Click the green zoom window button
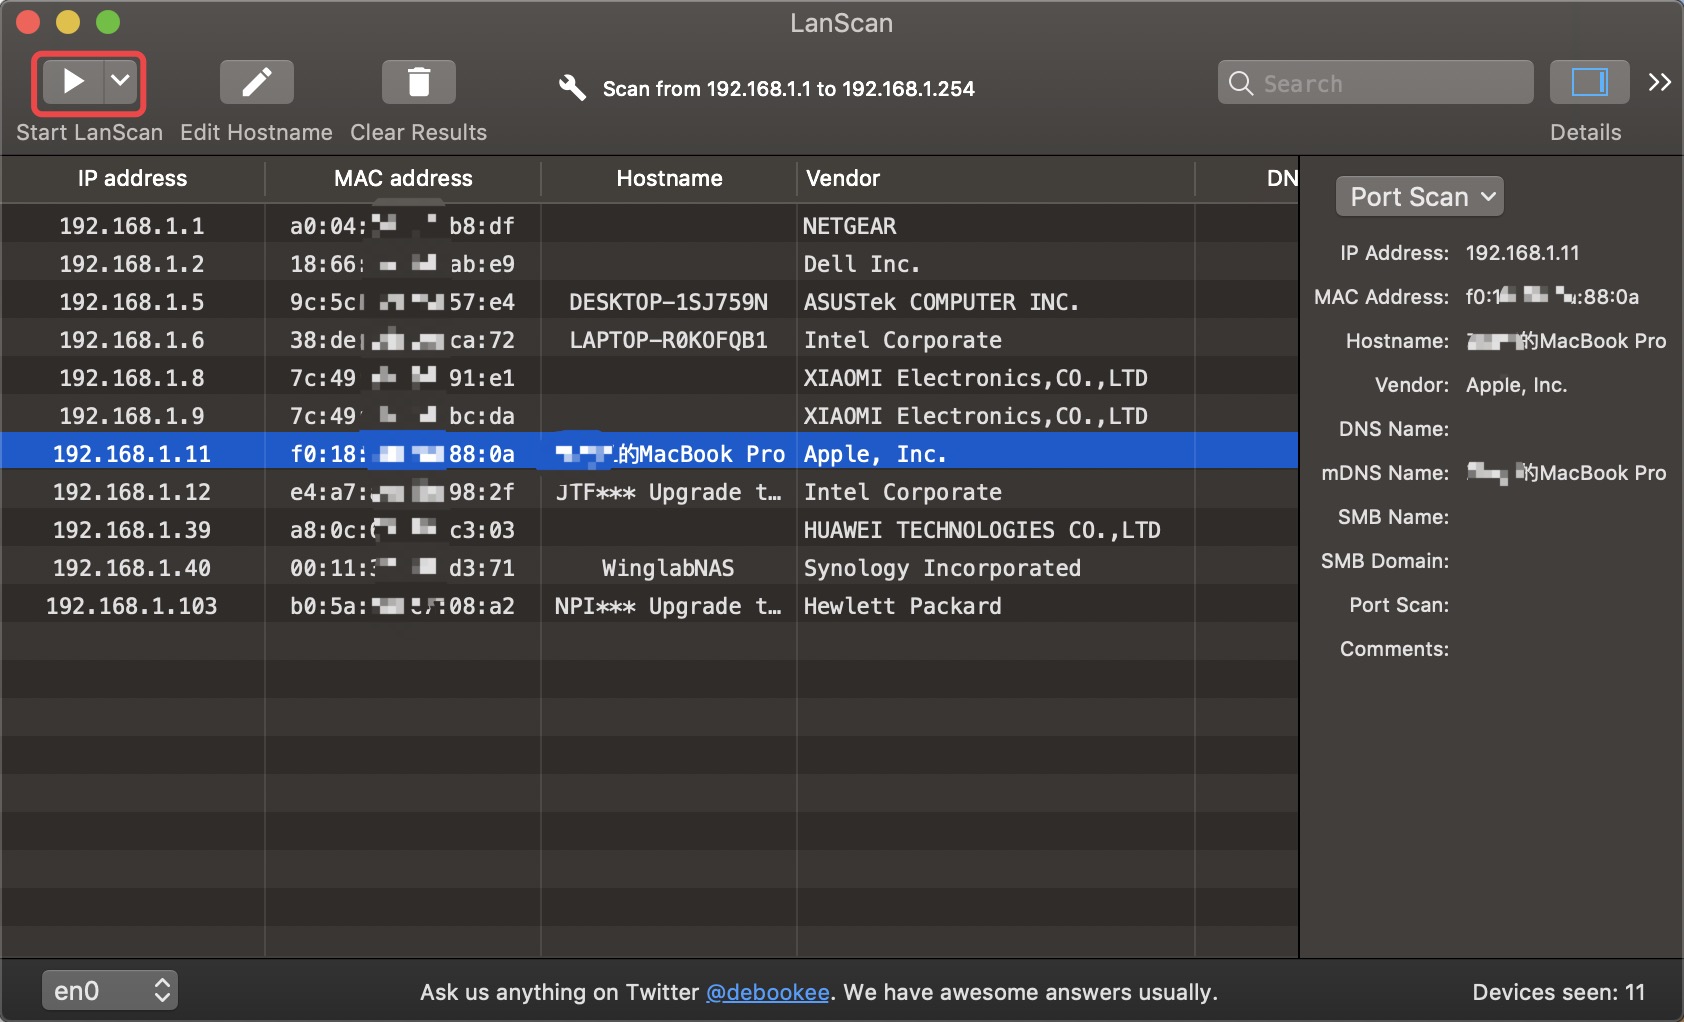1684x1022 pixels. 108,22
